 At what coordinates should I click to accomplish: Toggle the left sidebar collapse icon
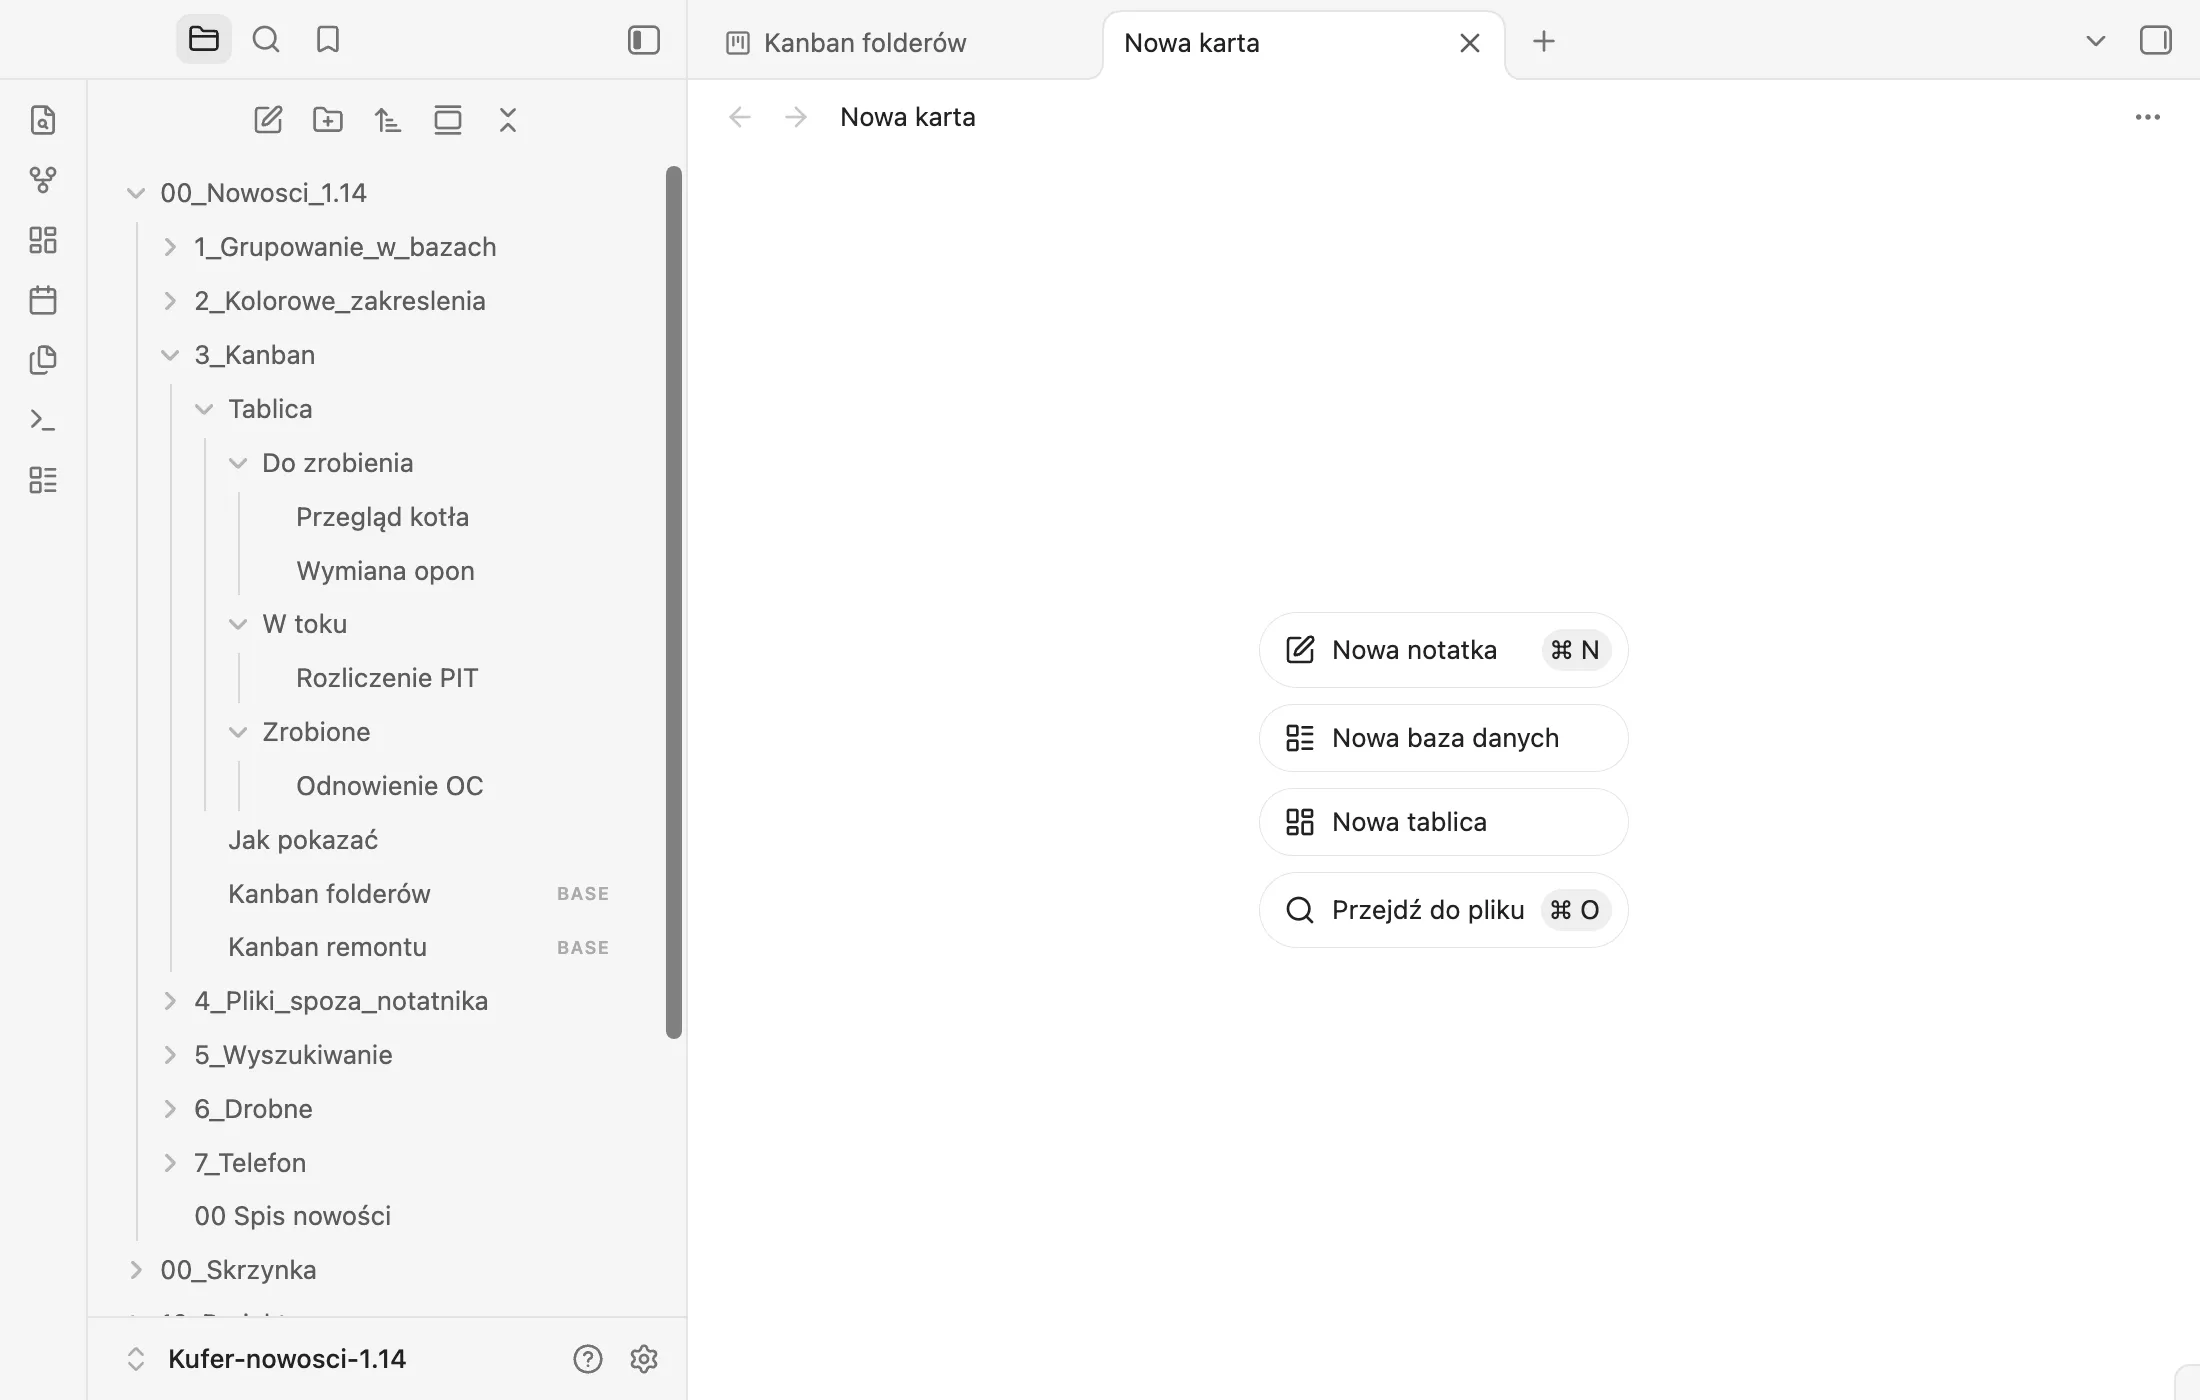coord(644,40)
